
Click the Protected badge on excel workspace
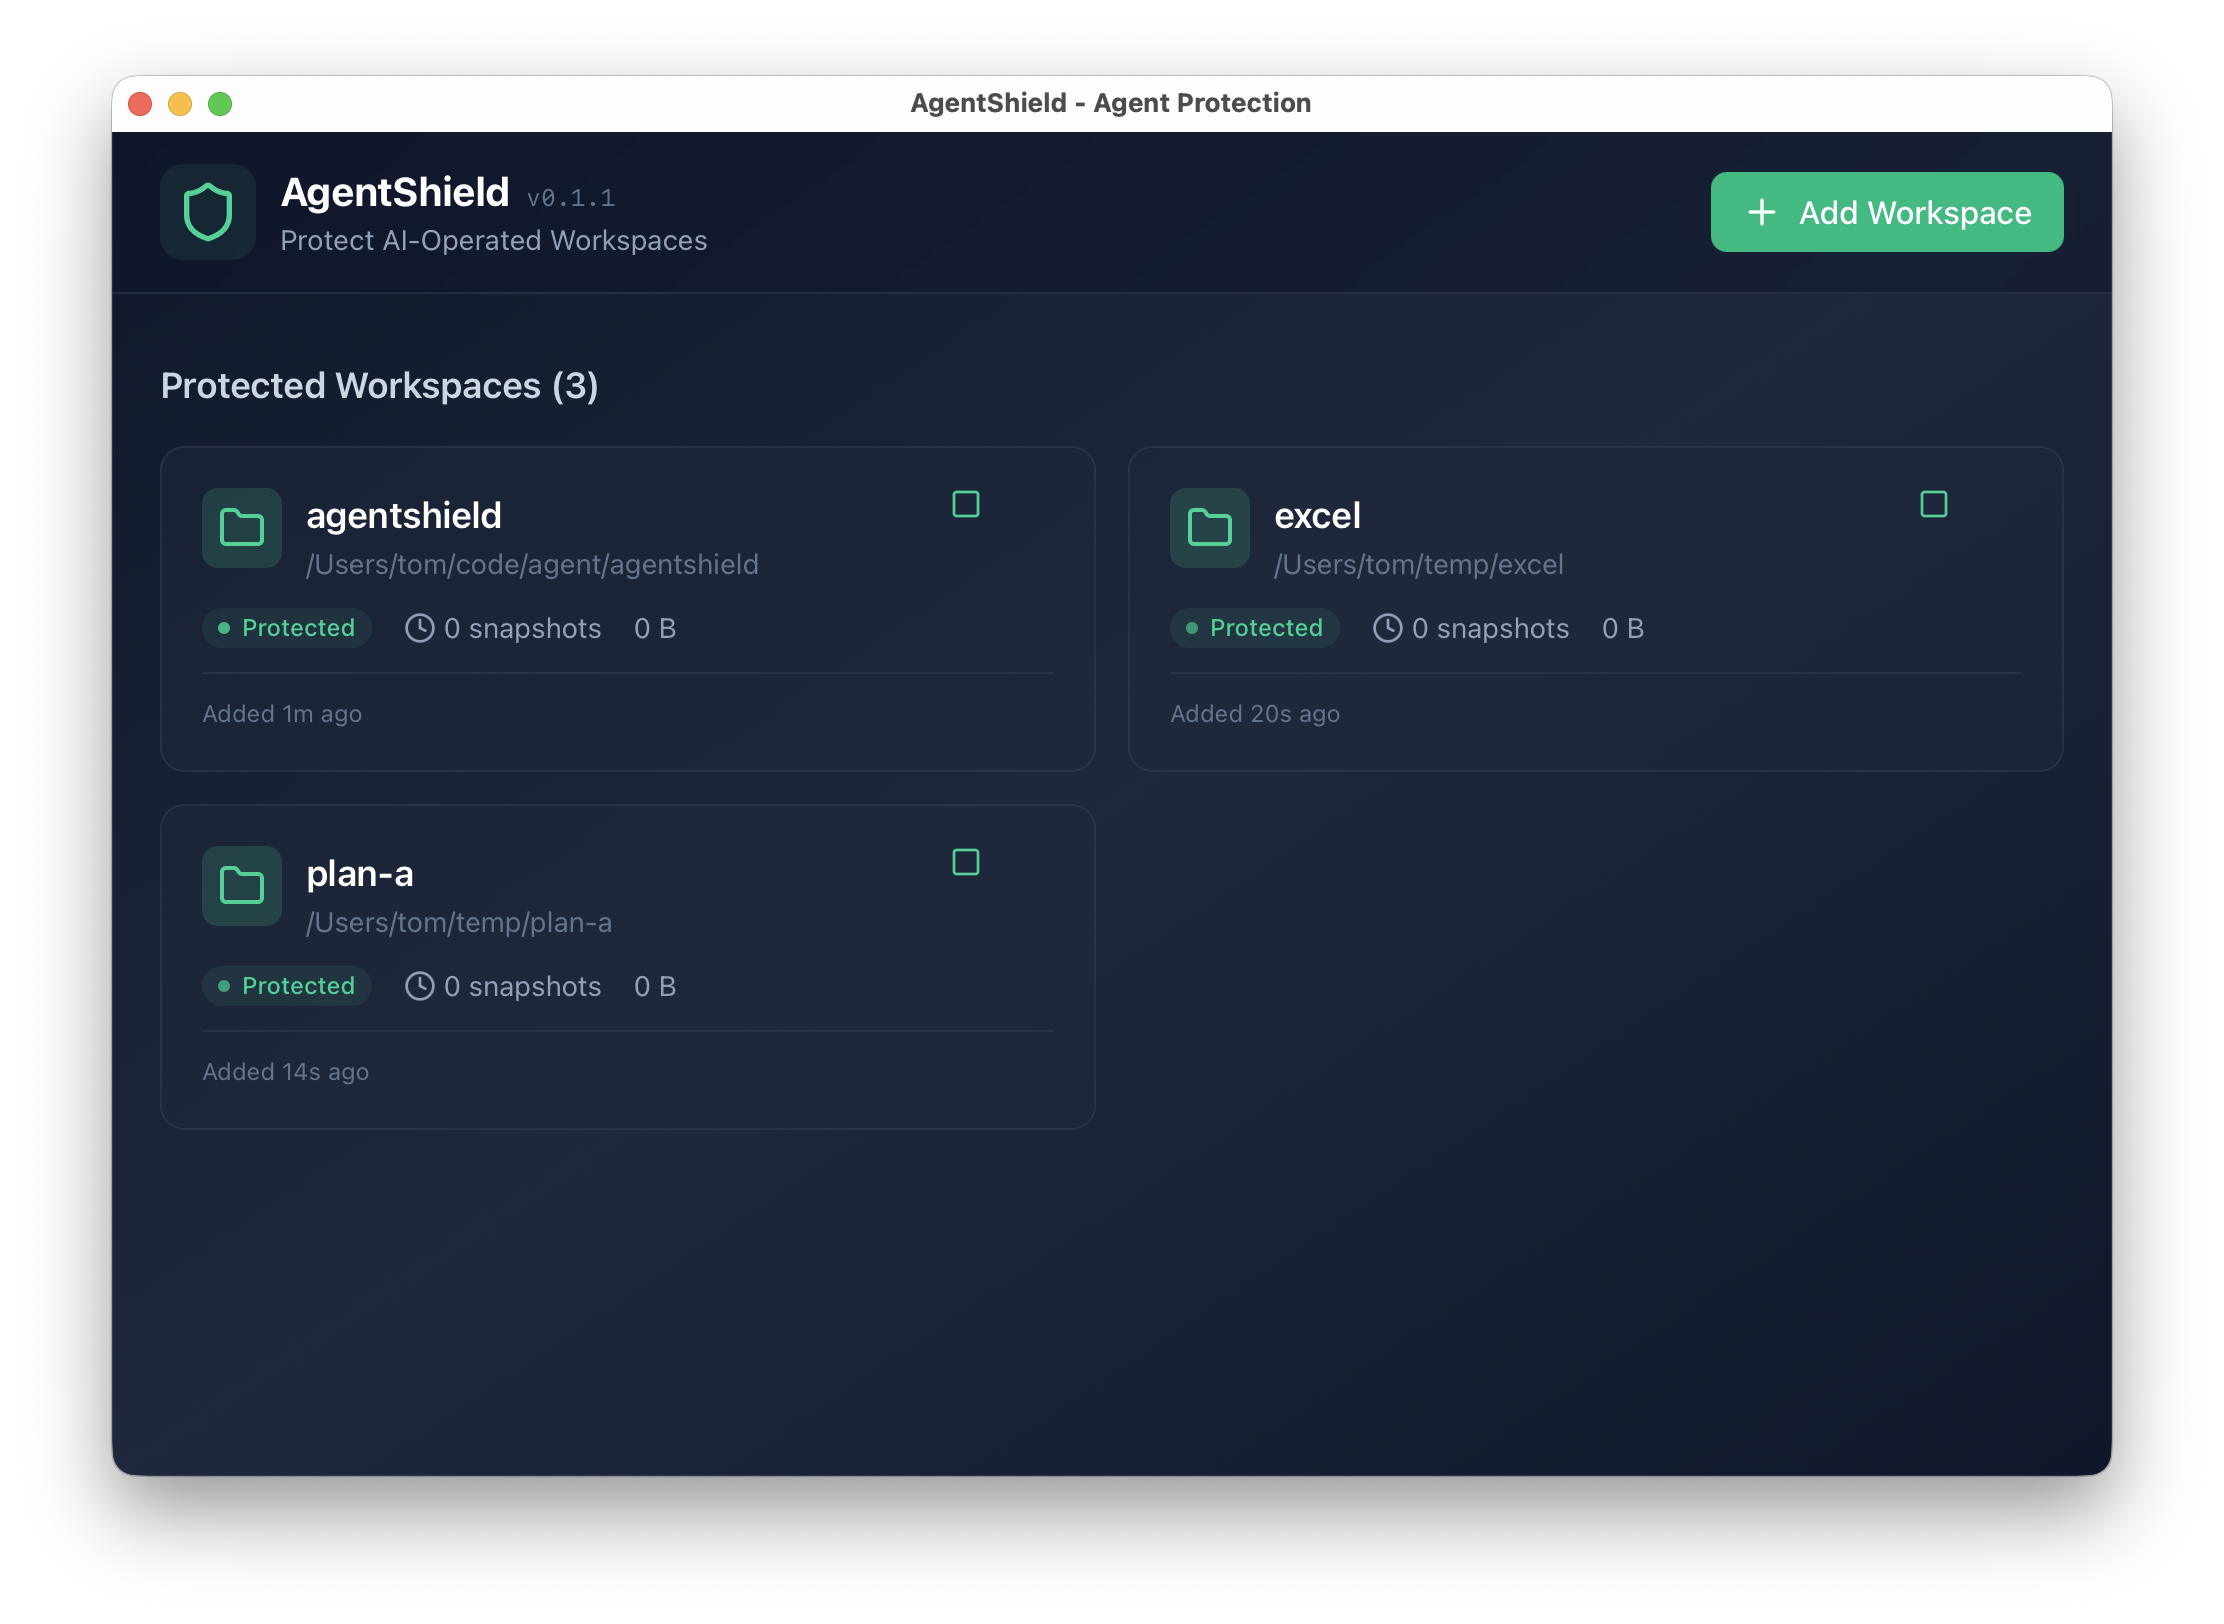click(1254, 628)
